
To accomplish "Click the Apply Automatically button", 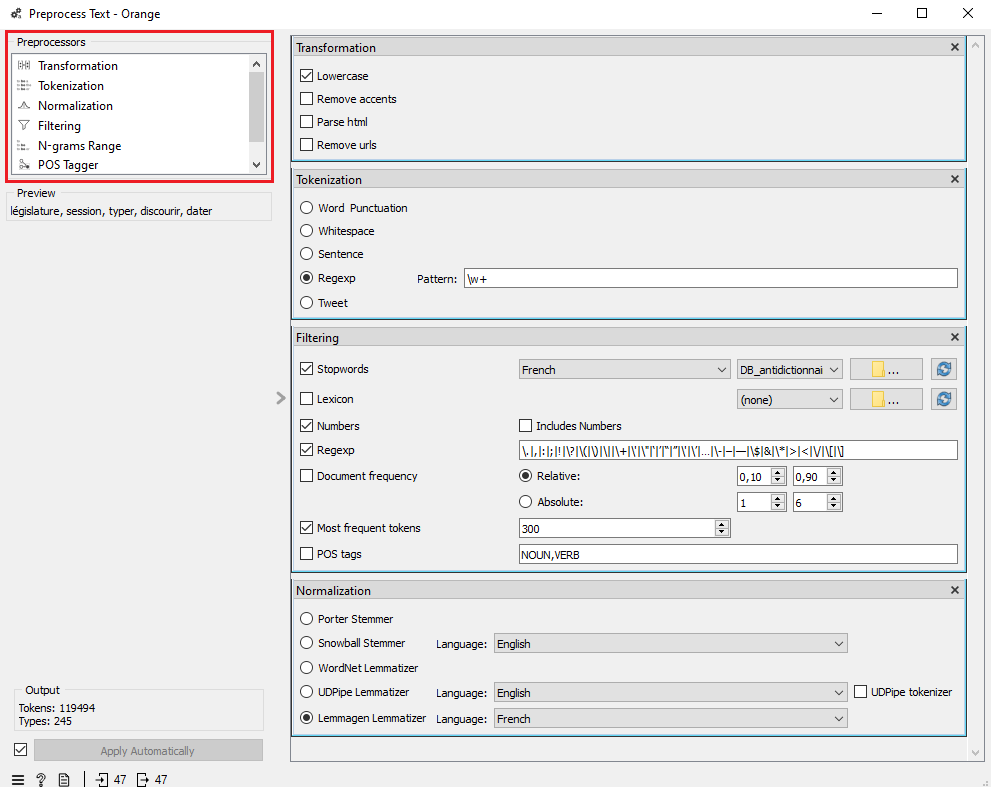I will [x=148, y=751].
